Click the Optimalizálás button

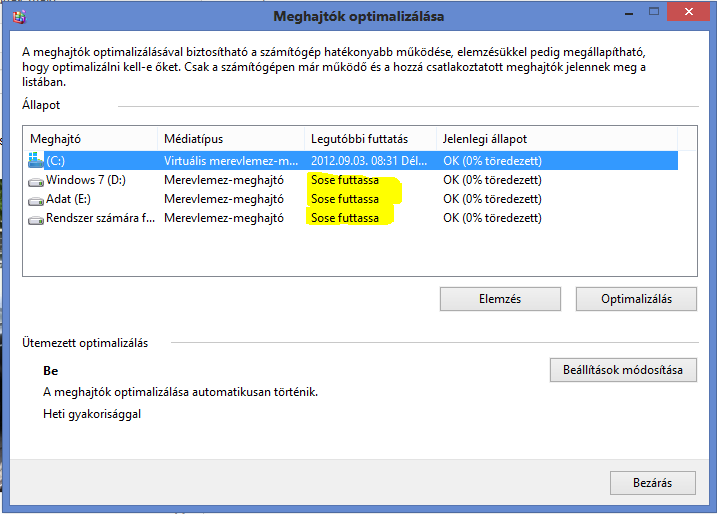[637, 299]
